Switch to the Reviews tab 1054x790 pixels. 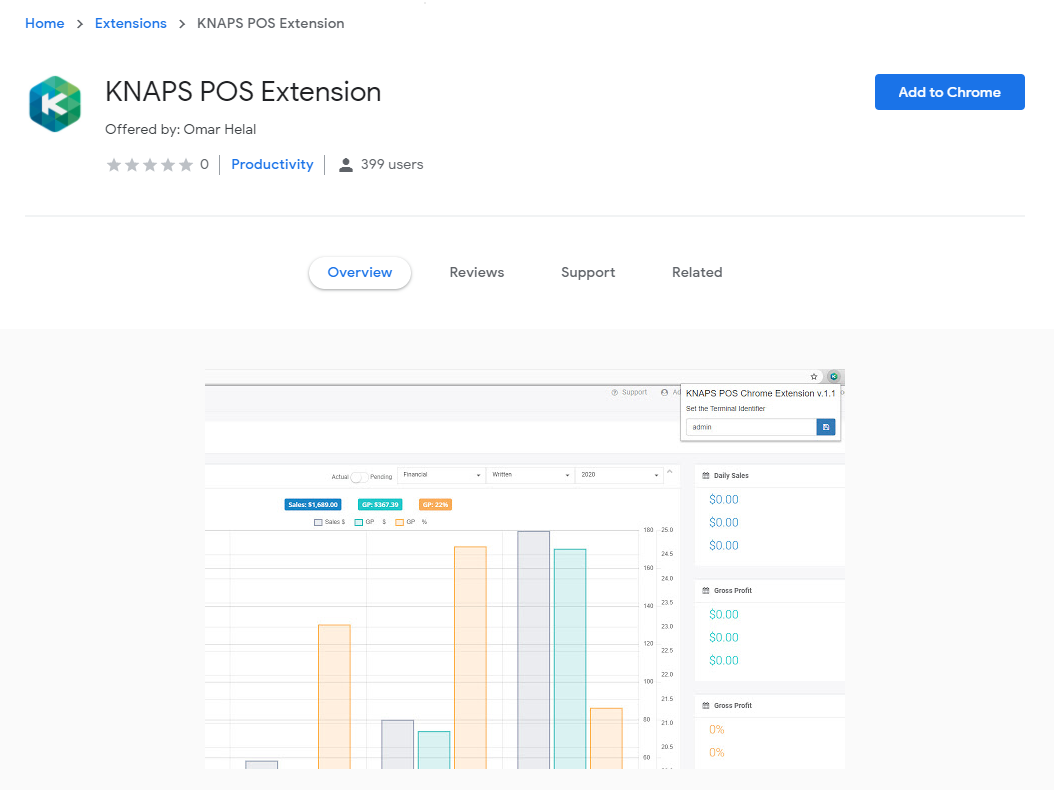point(477,272)
